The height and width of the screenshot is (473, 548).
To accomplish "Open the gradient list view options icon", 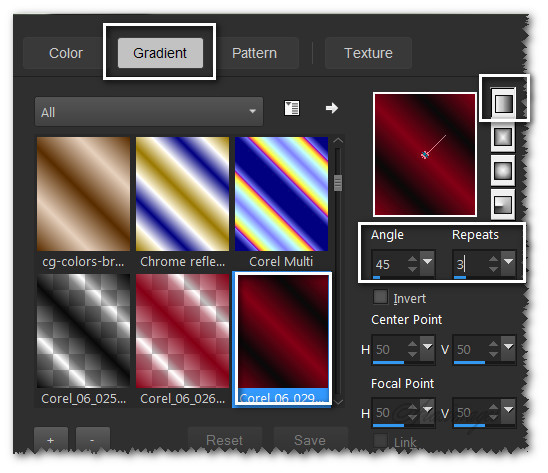I will (x=292, y=108).
